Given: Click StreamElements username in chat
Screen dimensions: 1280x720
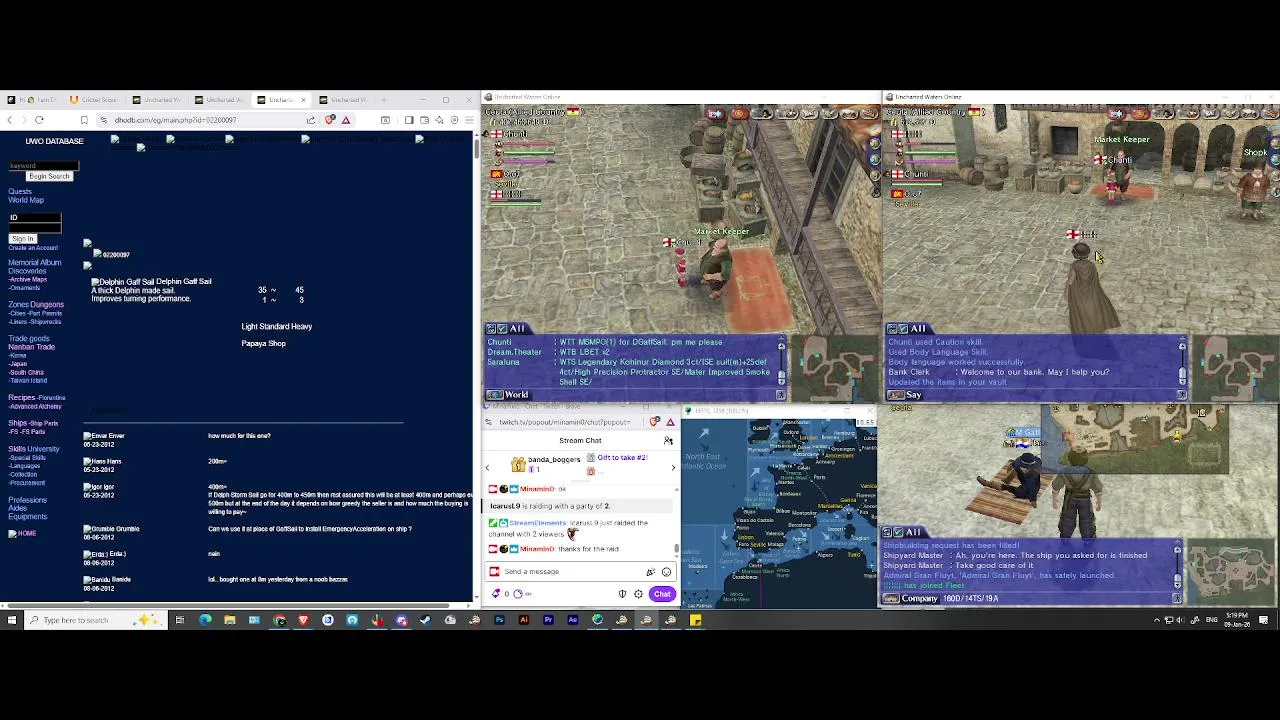Looking at the screenshot, I should coord(538,523).
